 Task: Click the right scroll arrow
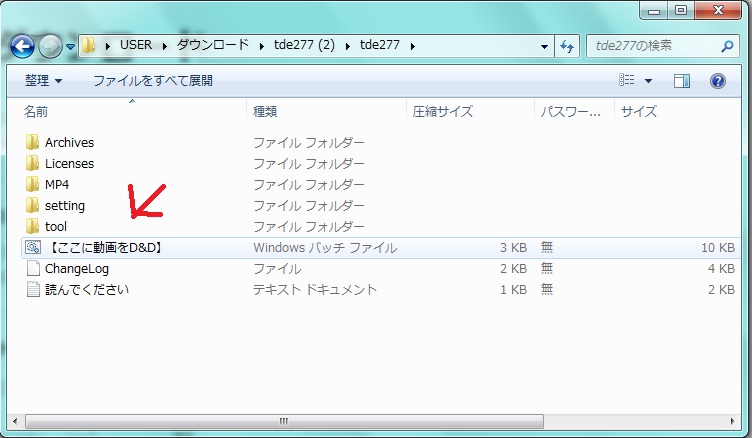coord(732,421)
